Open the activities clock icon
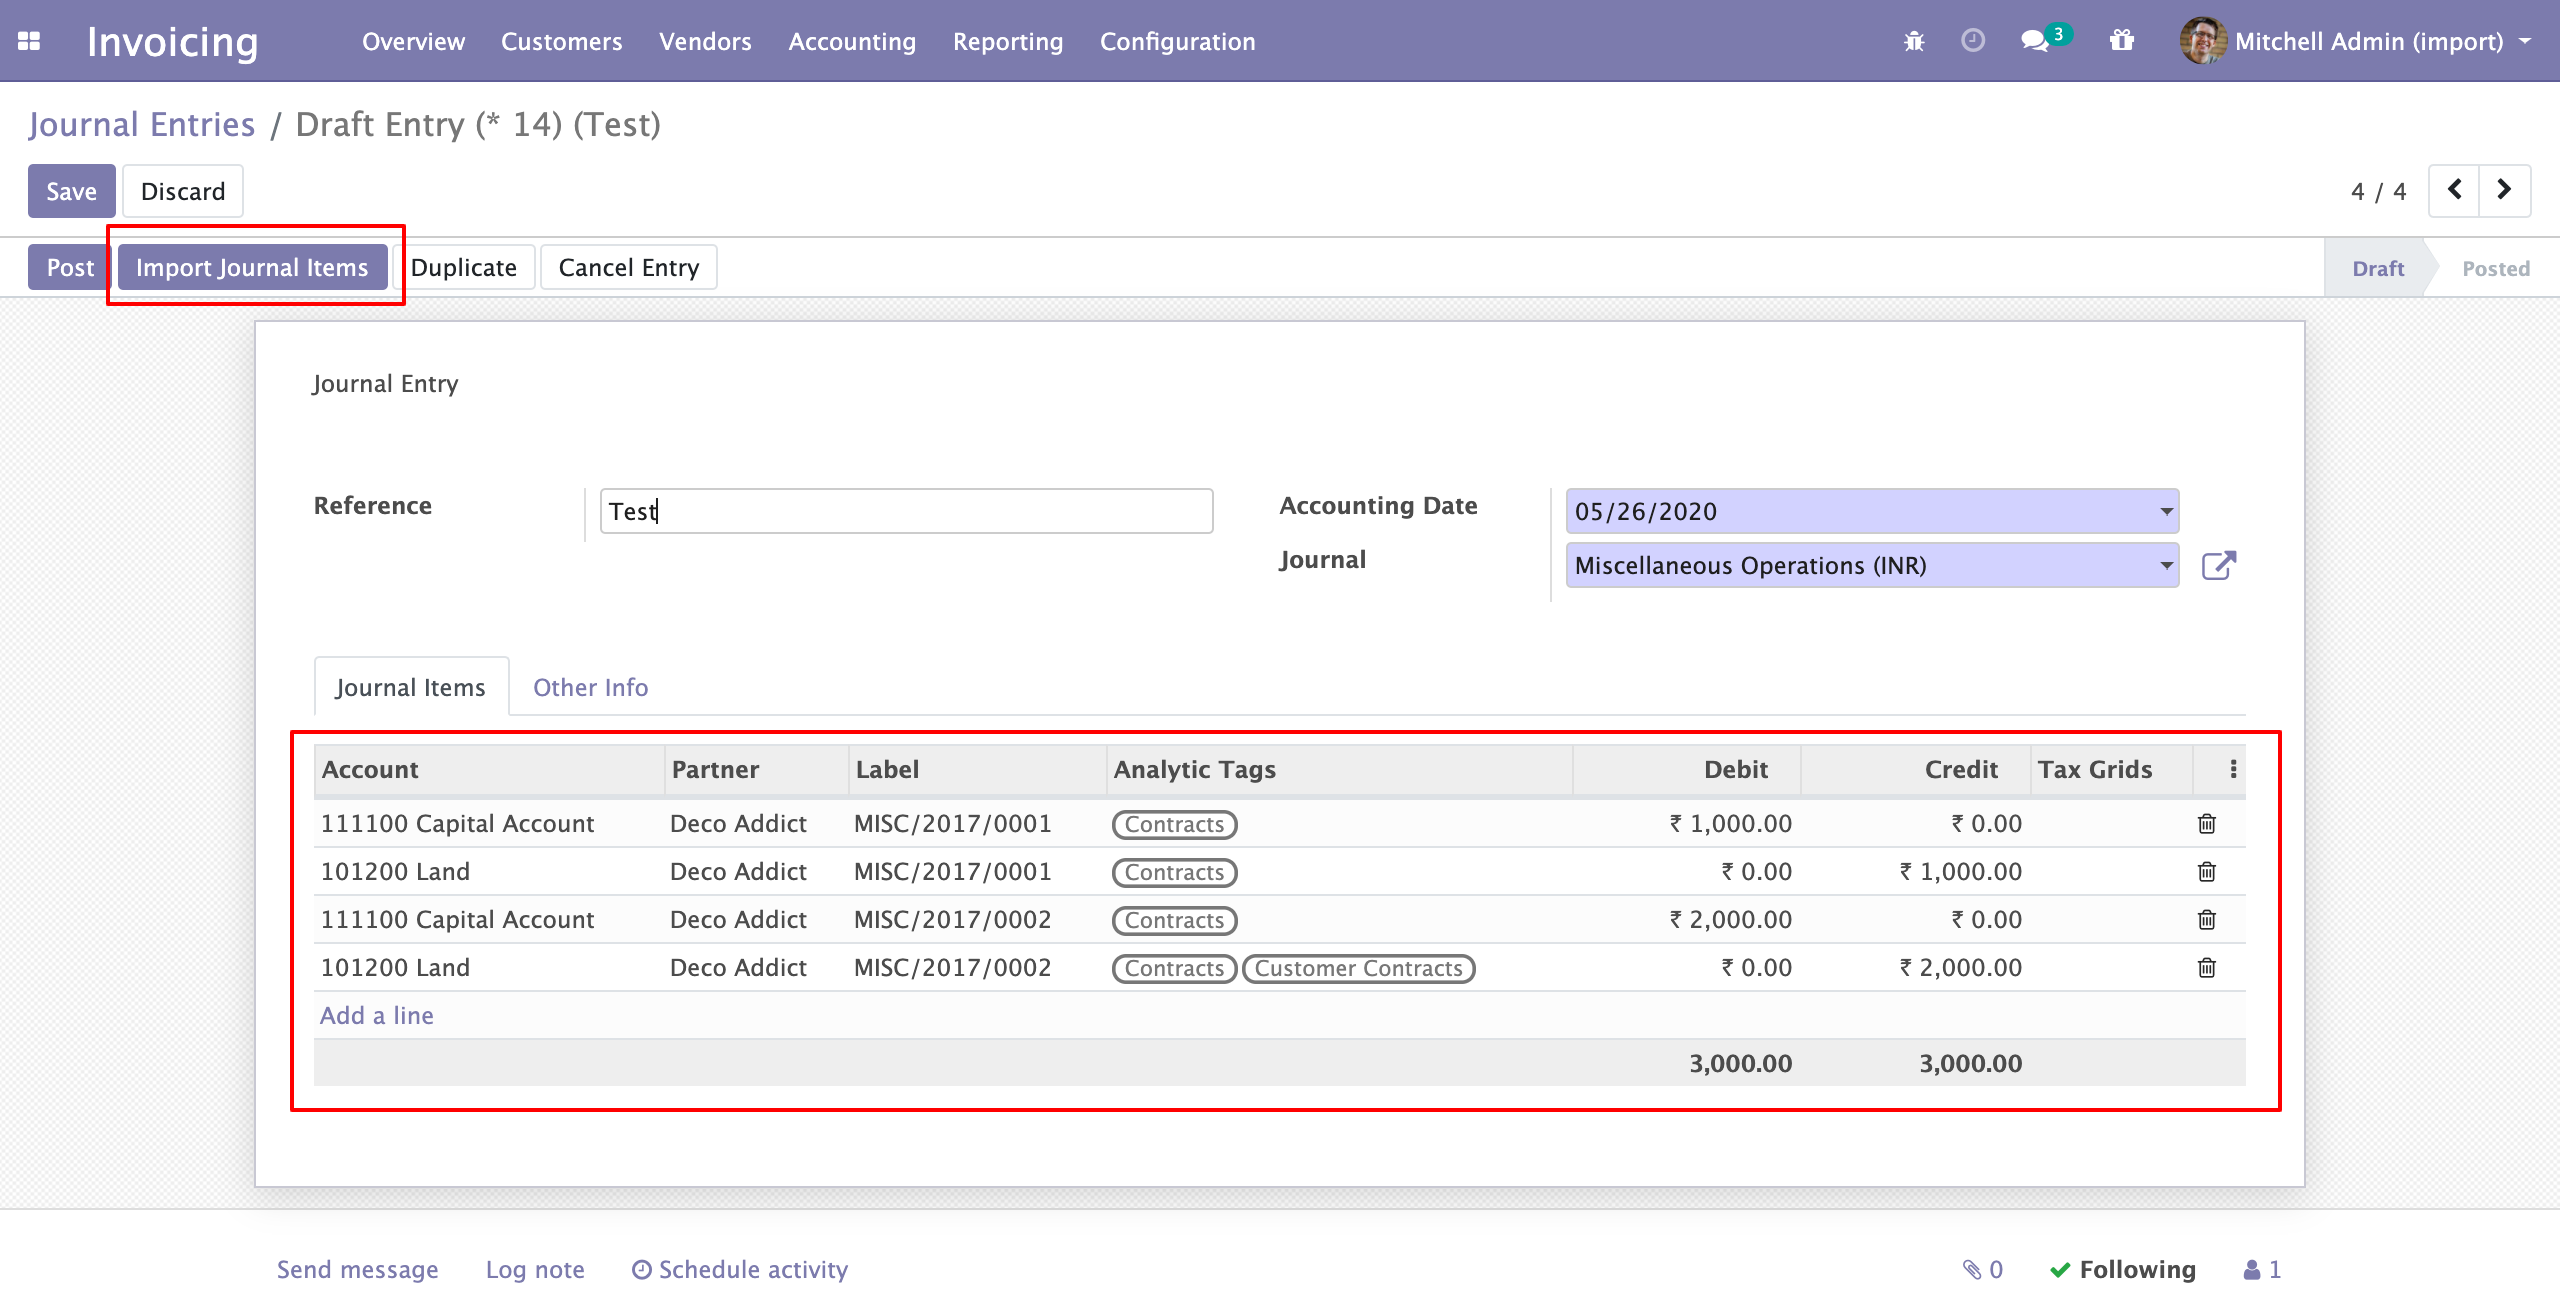The width and height of the screenshot is (2560, 1290). [1972, 41]
